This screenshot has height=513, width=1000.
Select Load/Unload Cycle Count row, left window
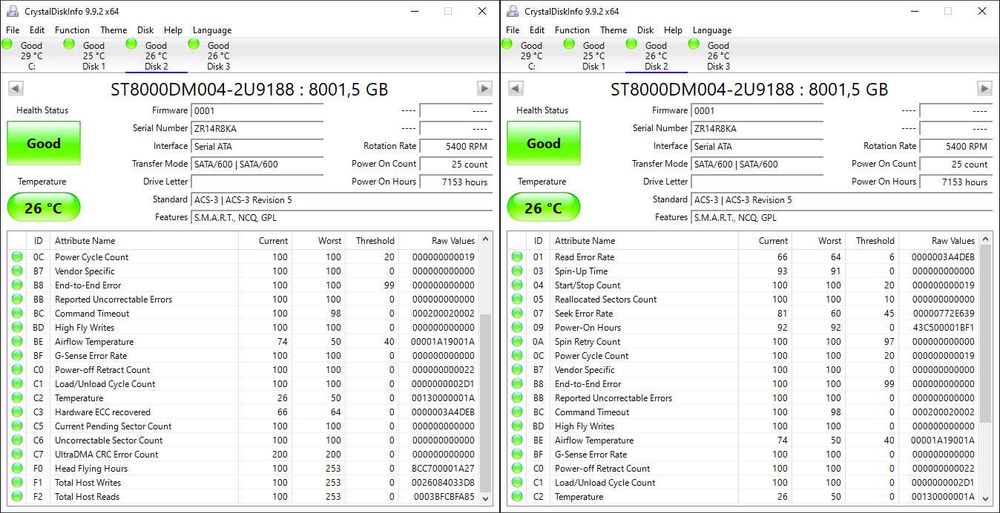pos(243,384)
